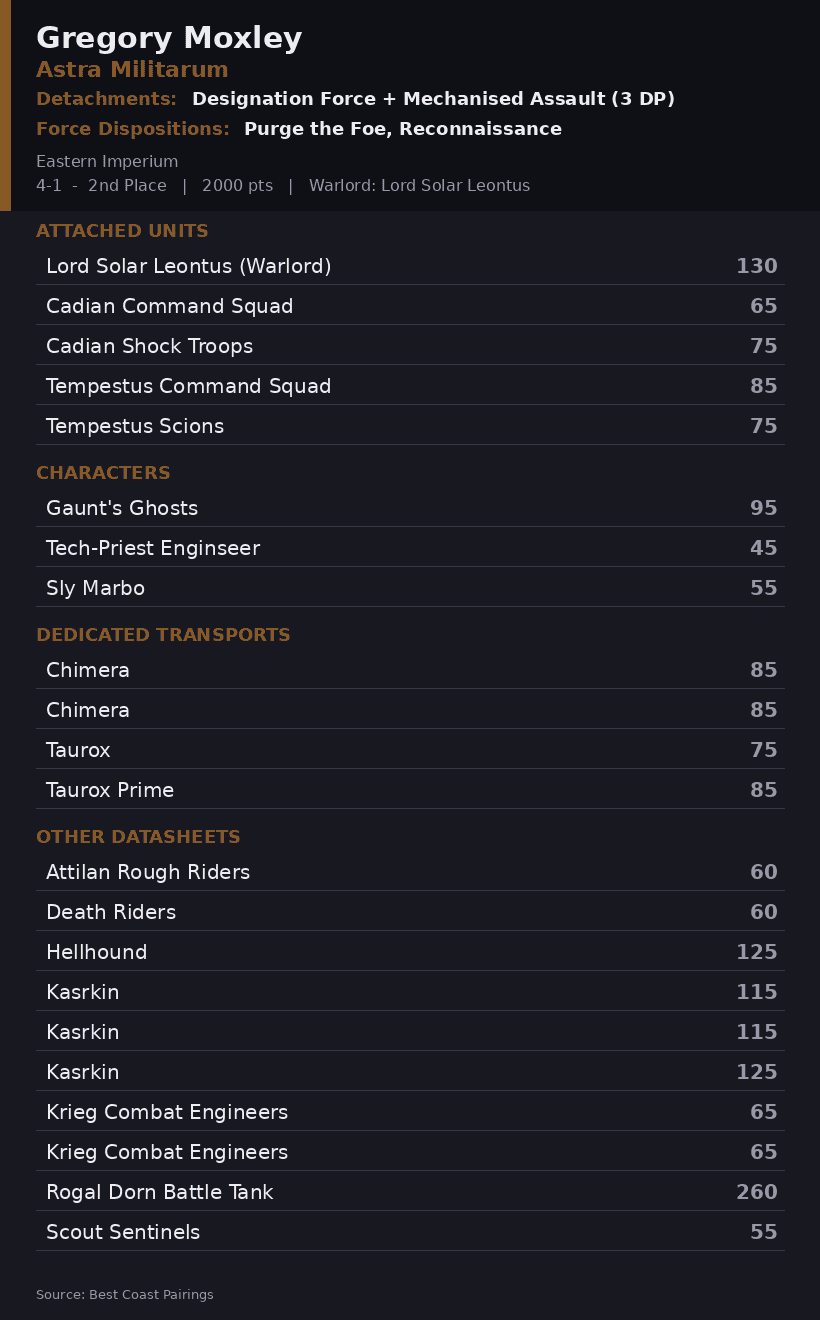Click the Sly Marbo entry
820x1320 pixels.
(410, 587)
